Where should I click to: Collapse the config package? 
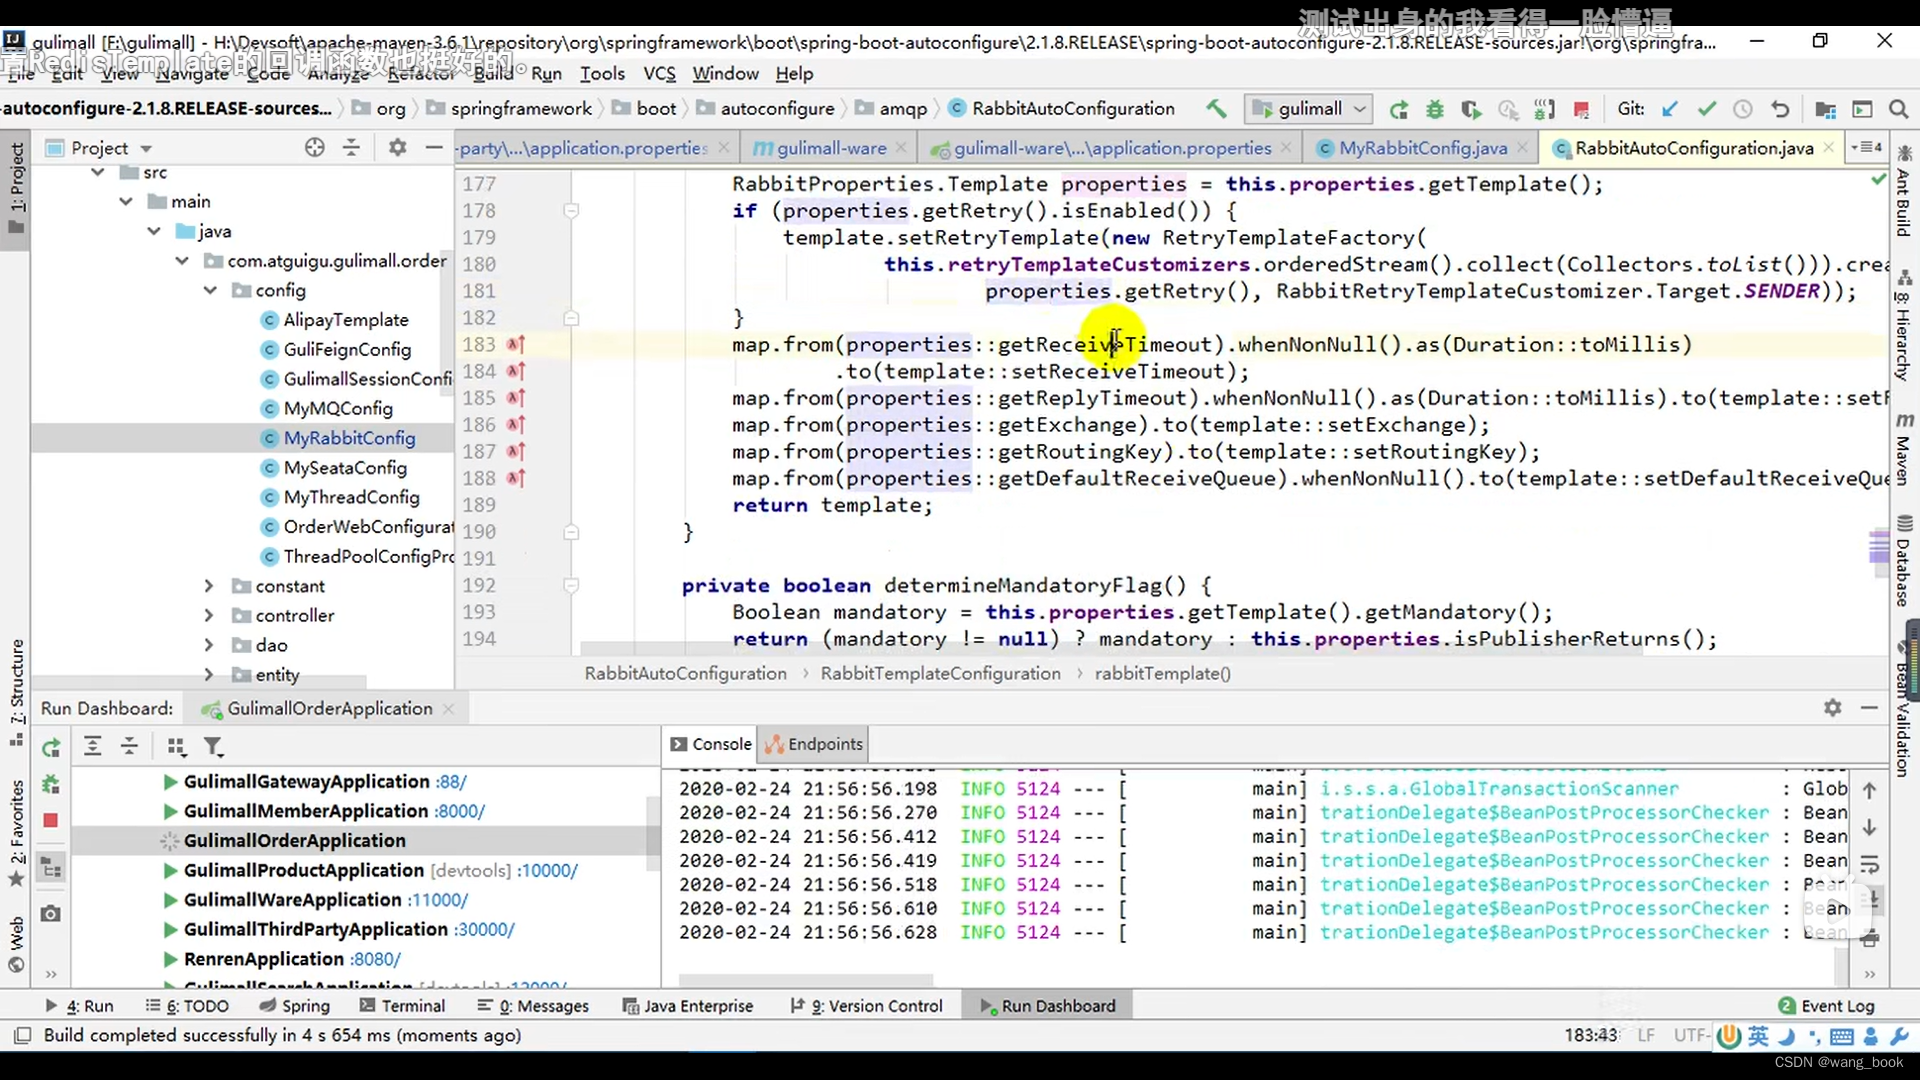(x=210, y=290)
